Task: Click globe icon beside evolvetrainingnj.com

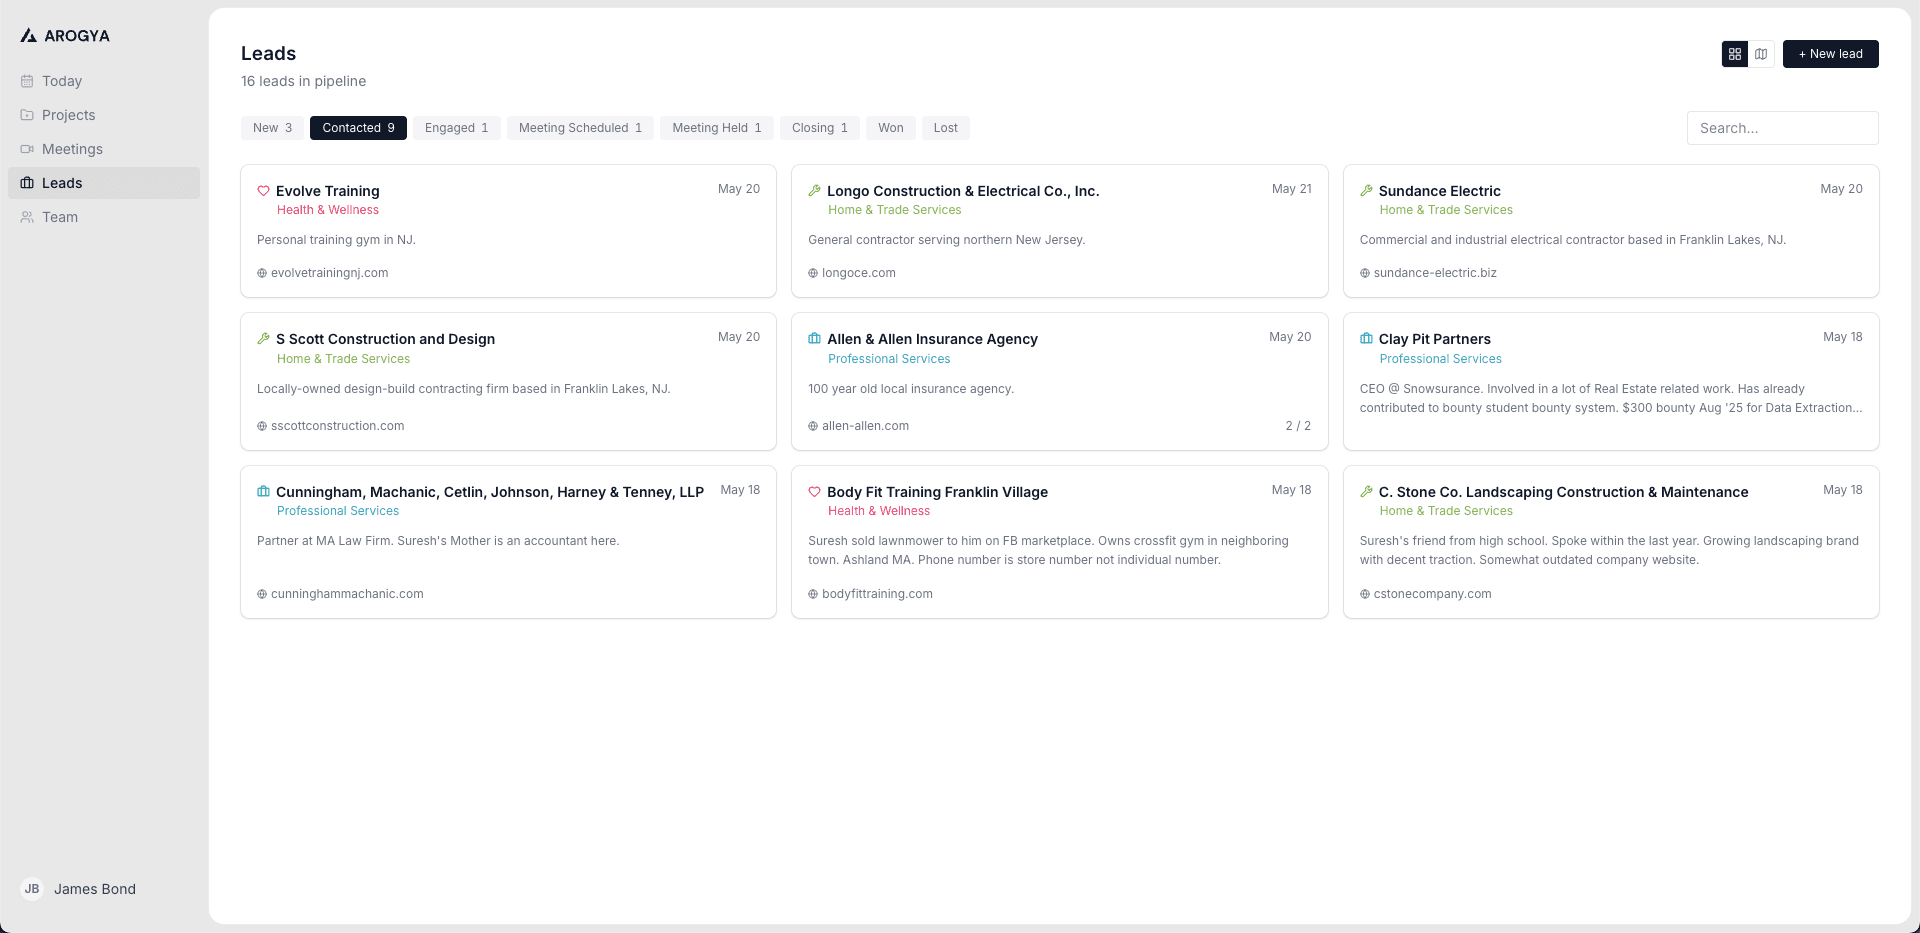Action: (x=262, y=273)
